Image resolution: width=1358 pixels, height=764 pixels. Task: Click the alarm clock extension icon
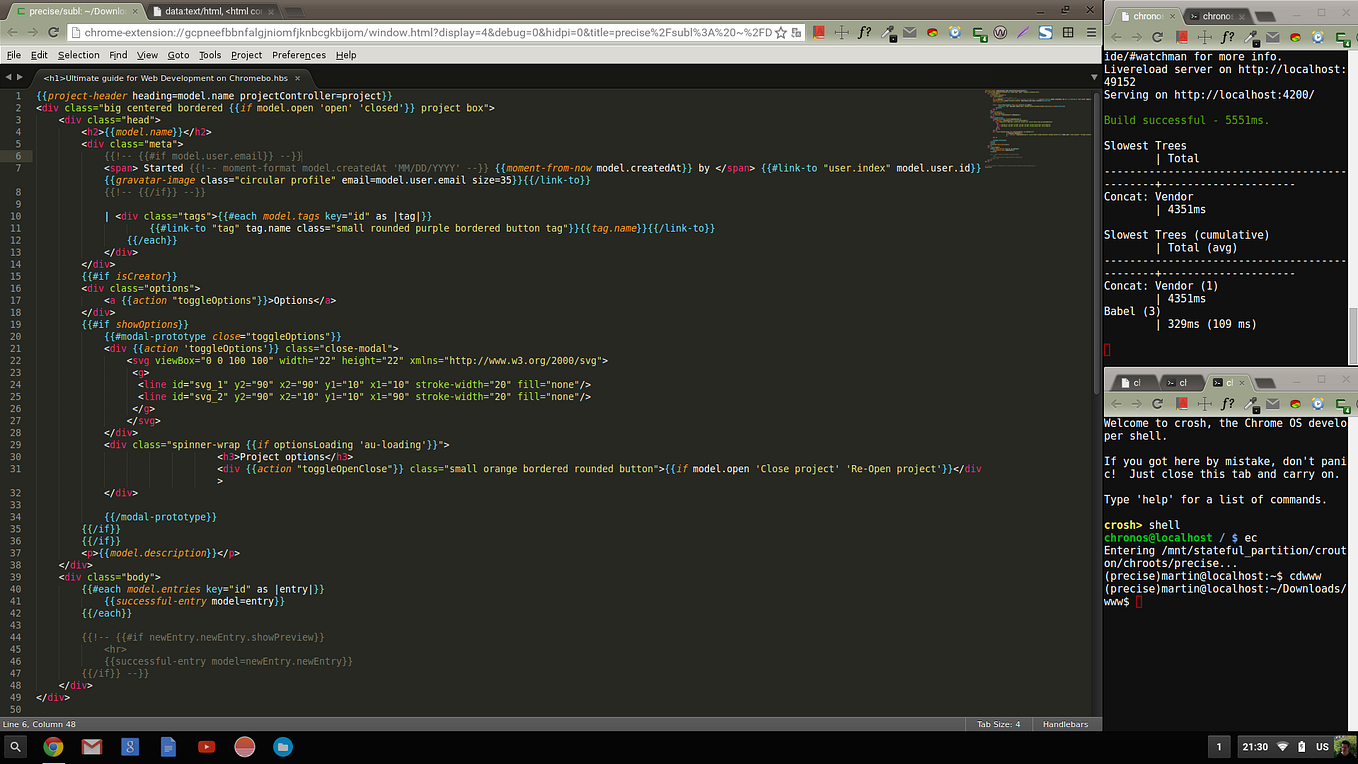click(955, 33)
